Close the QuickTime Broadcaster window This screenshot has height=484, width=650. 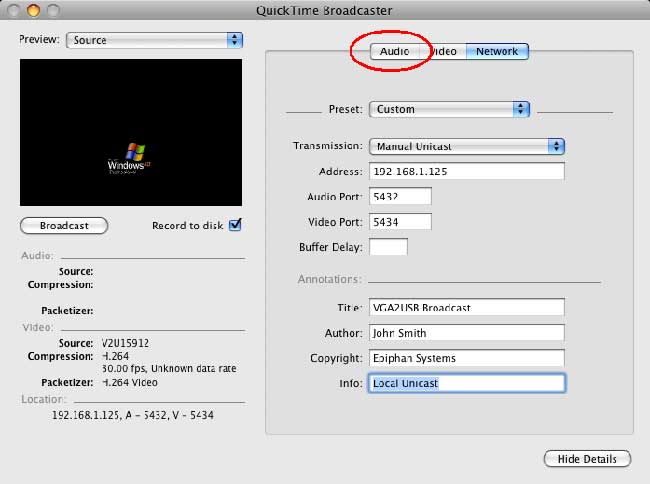point(12,10)
